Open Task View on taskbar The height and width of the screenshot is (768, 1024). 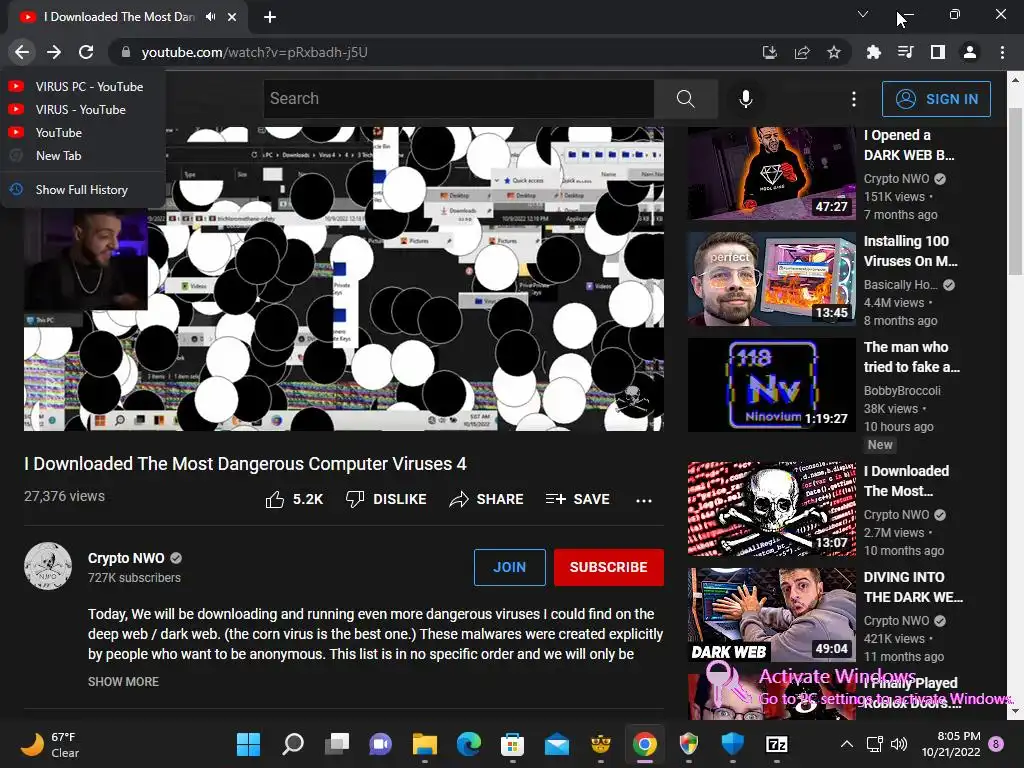337,744
